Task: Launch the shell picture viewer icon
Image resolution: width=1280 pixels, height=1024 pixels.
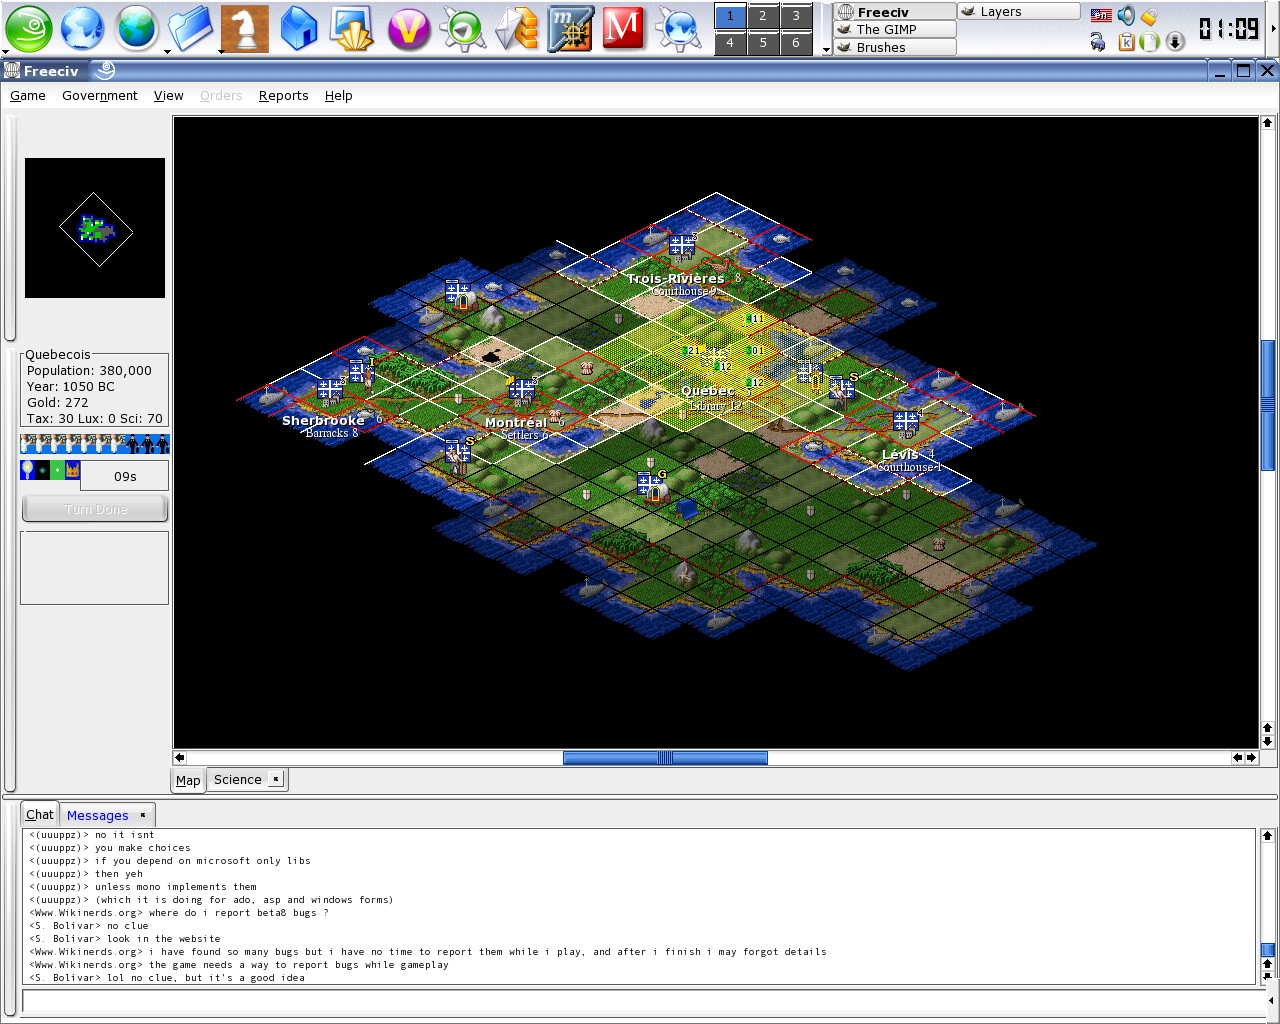Action: click(x=352, y=28)
